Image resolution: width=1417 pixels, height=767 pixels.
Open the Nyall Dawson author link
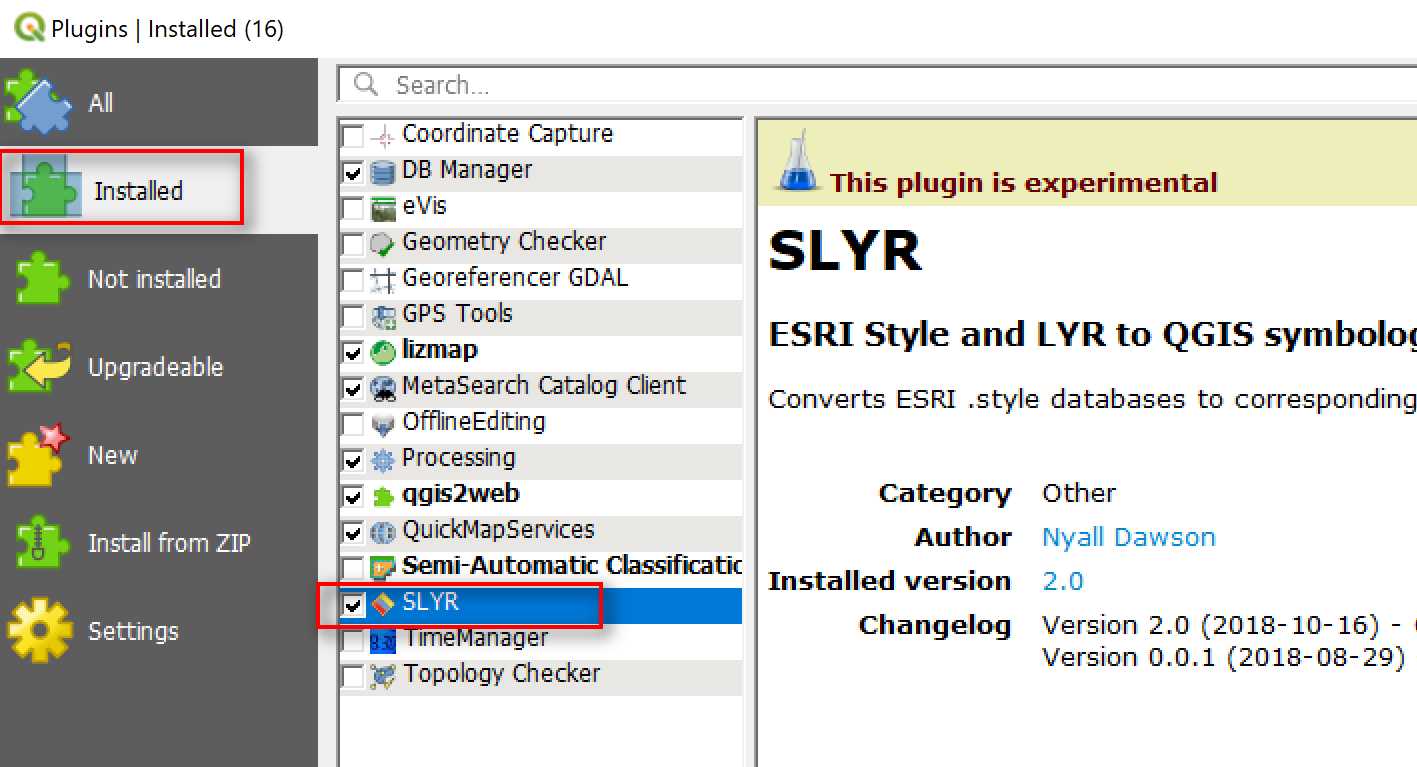[1128, 537]
